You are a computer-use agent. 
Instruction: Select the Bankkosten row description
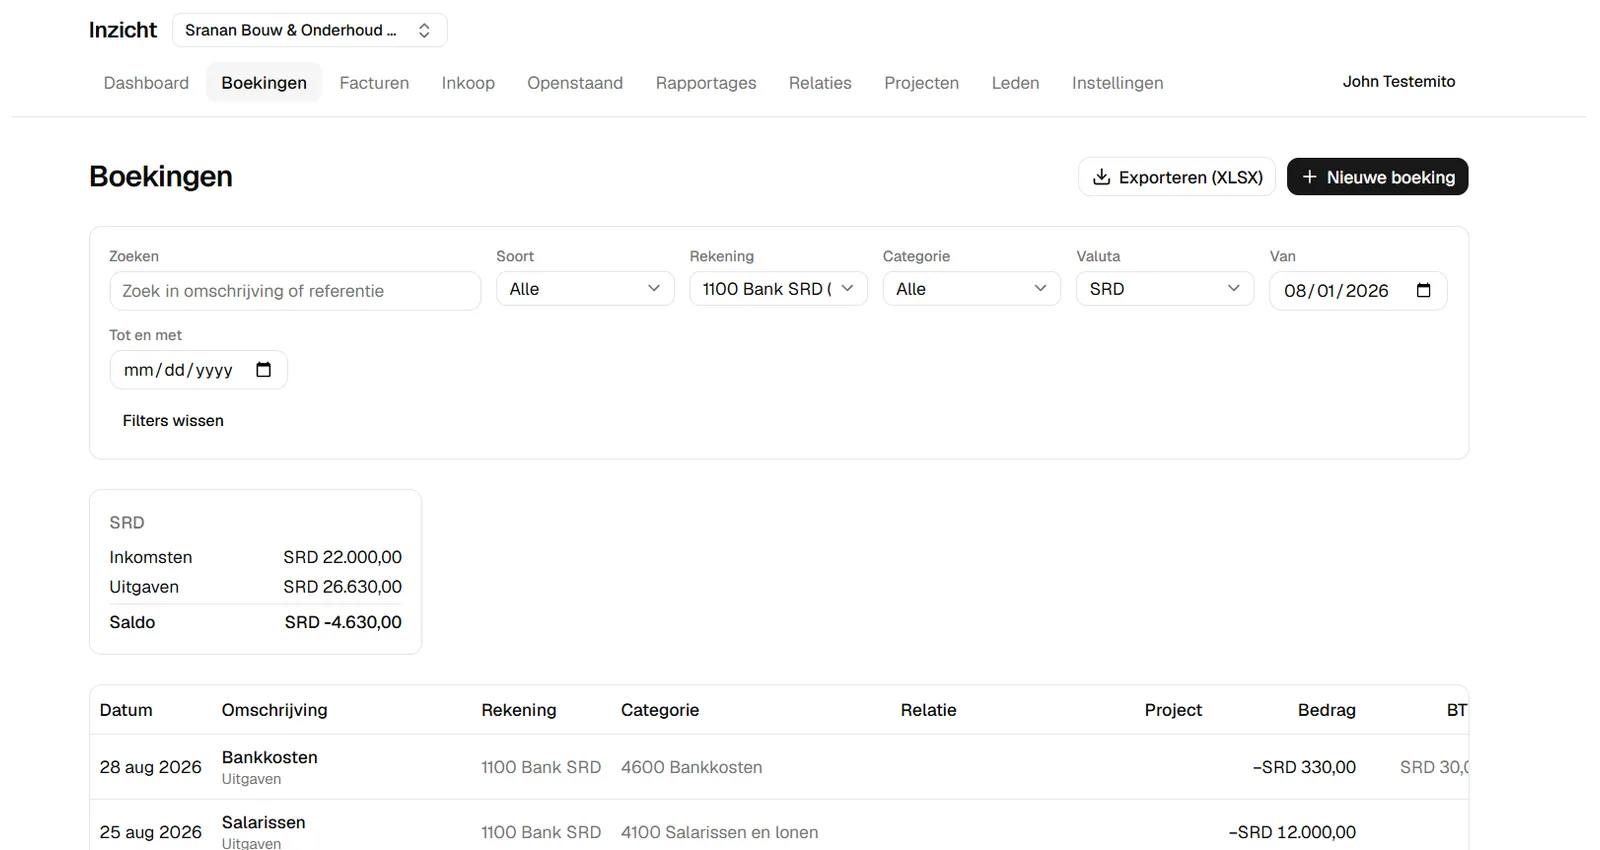270,758
